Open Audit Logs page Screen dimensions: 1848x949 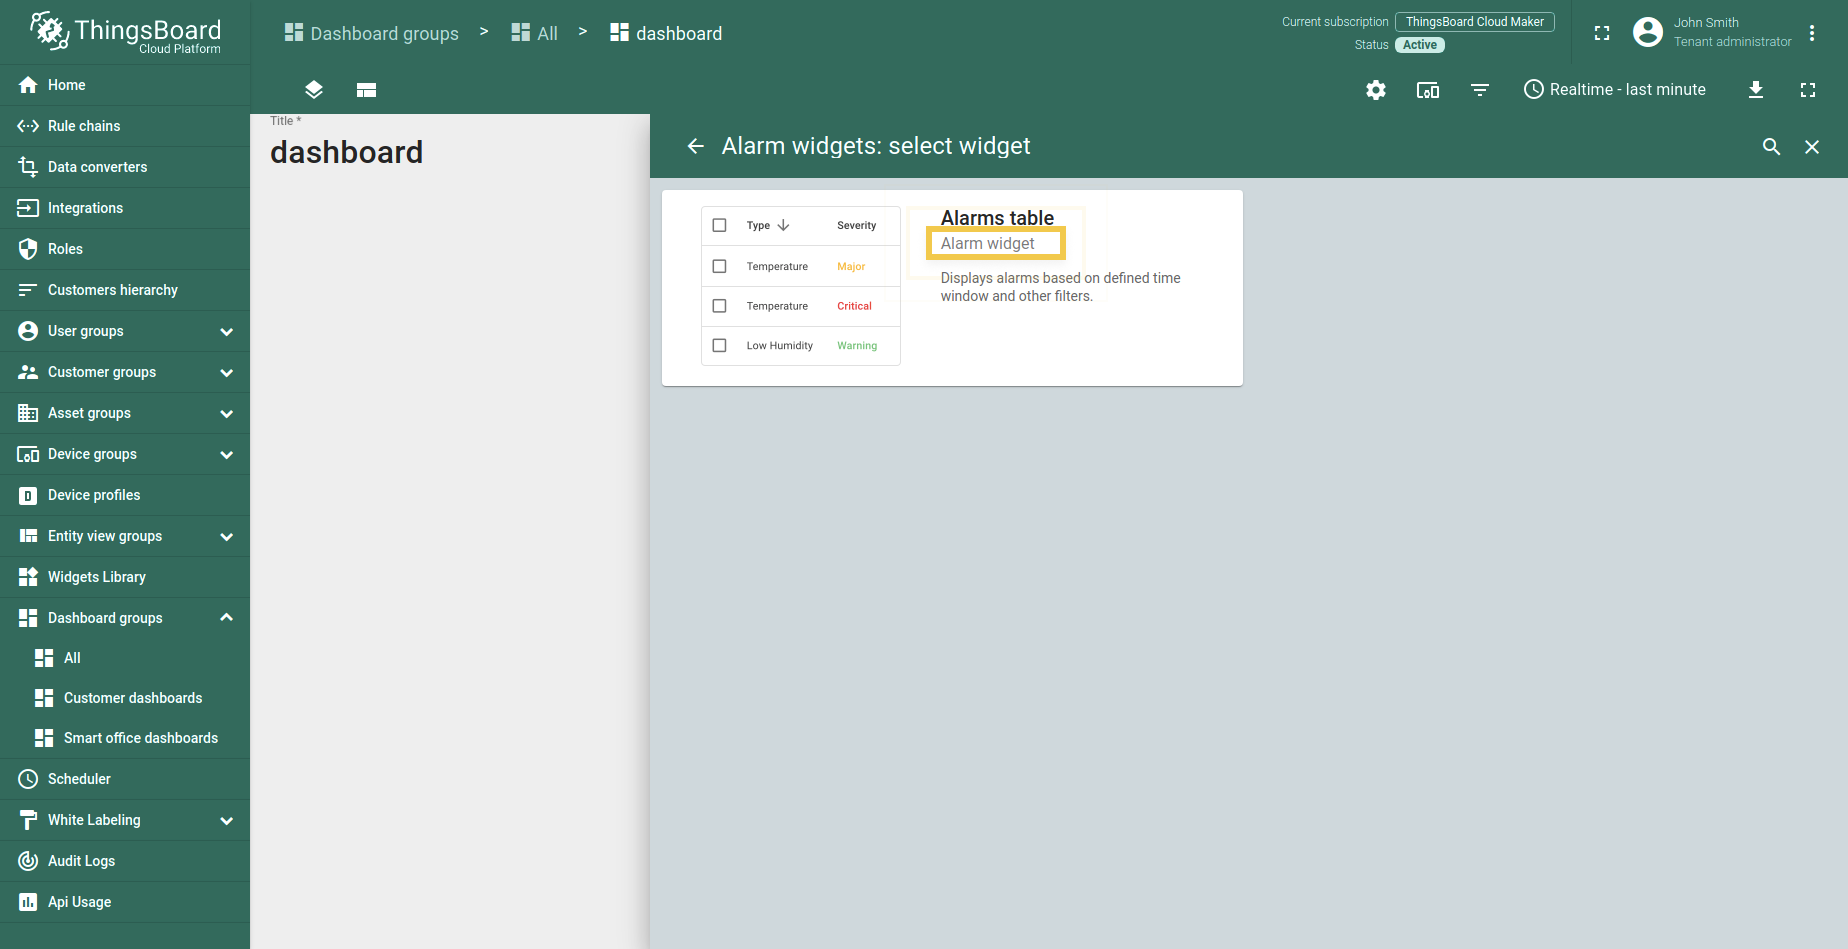pyautogui.click(x=125, y=861)
